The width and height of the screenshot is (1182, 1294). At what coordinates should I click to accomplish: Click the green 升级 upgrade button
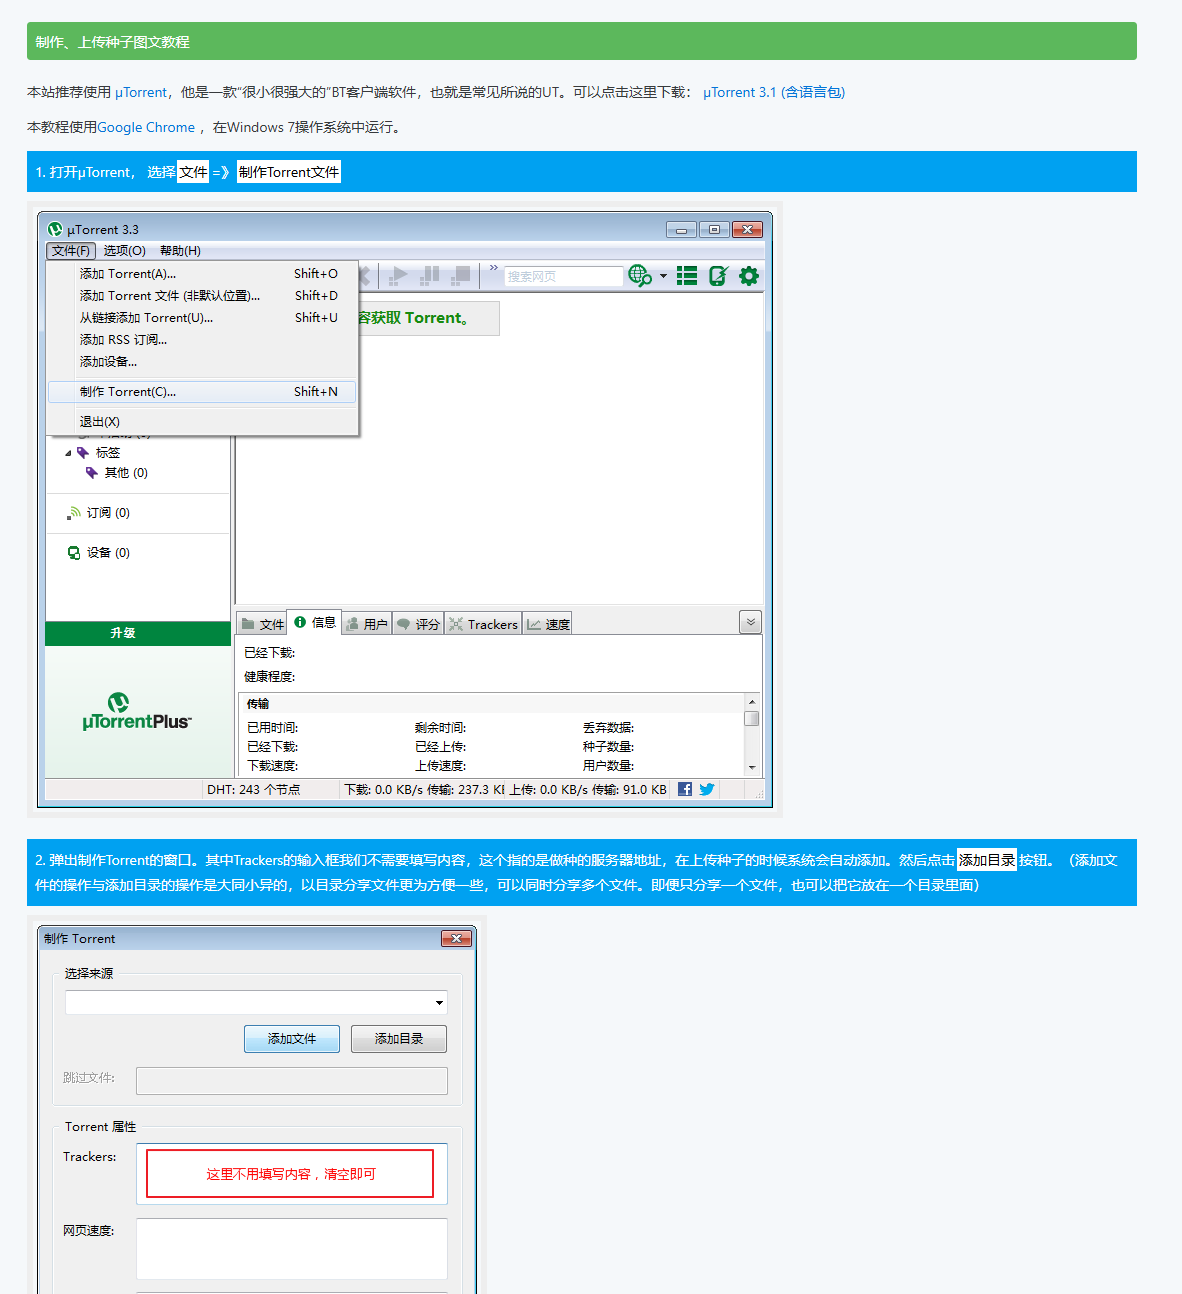(138, 633)
